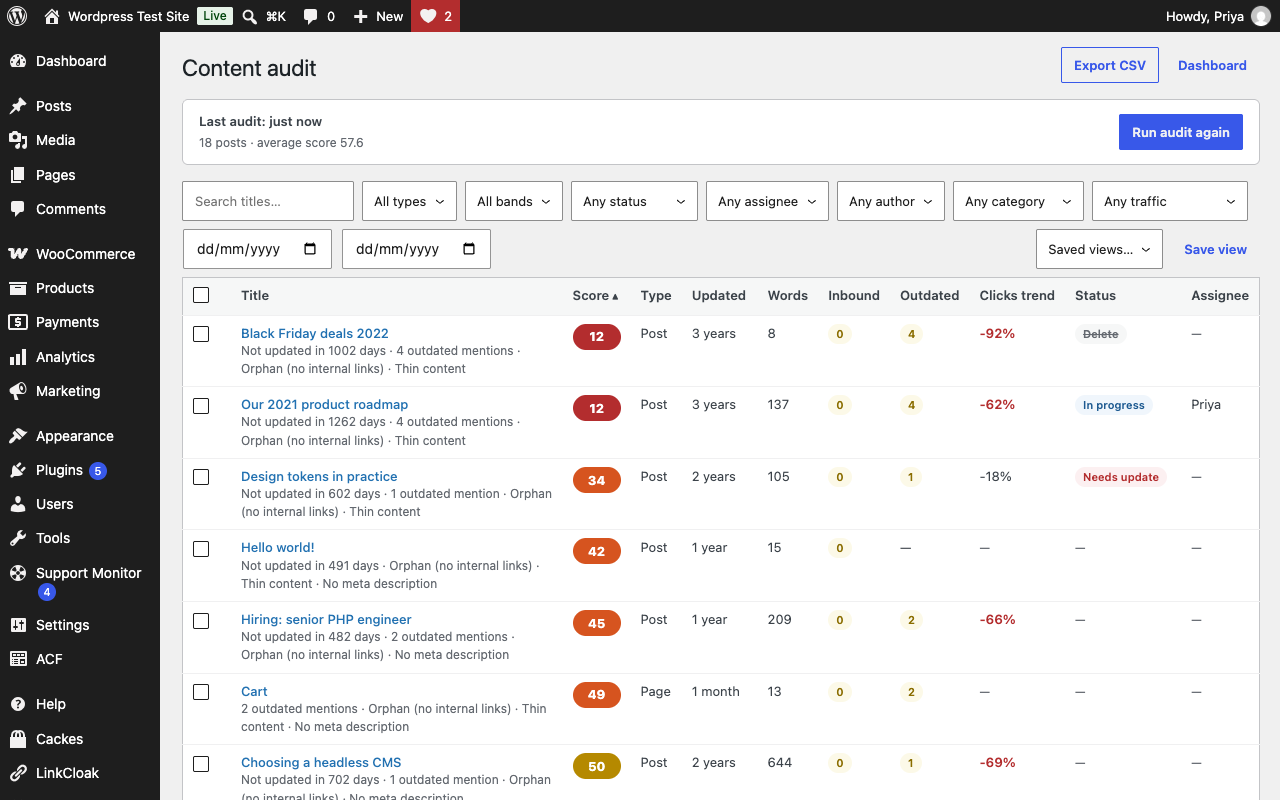Open the comments bubble in admin bar
Image resolution: width=1280 pixels, height=800 pixels.
coord(311,16)
